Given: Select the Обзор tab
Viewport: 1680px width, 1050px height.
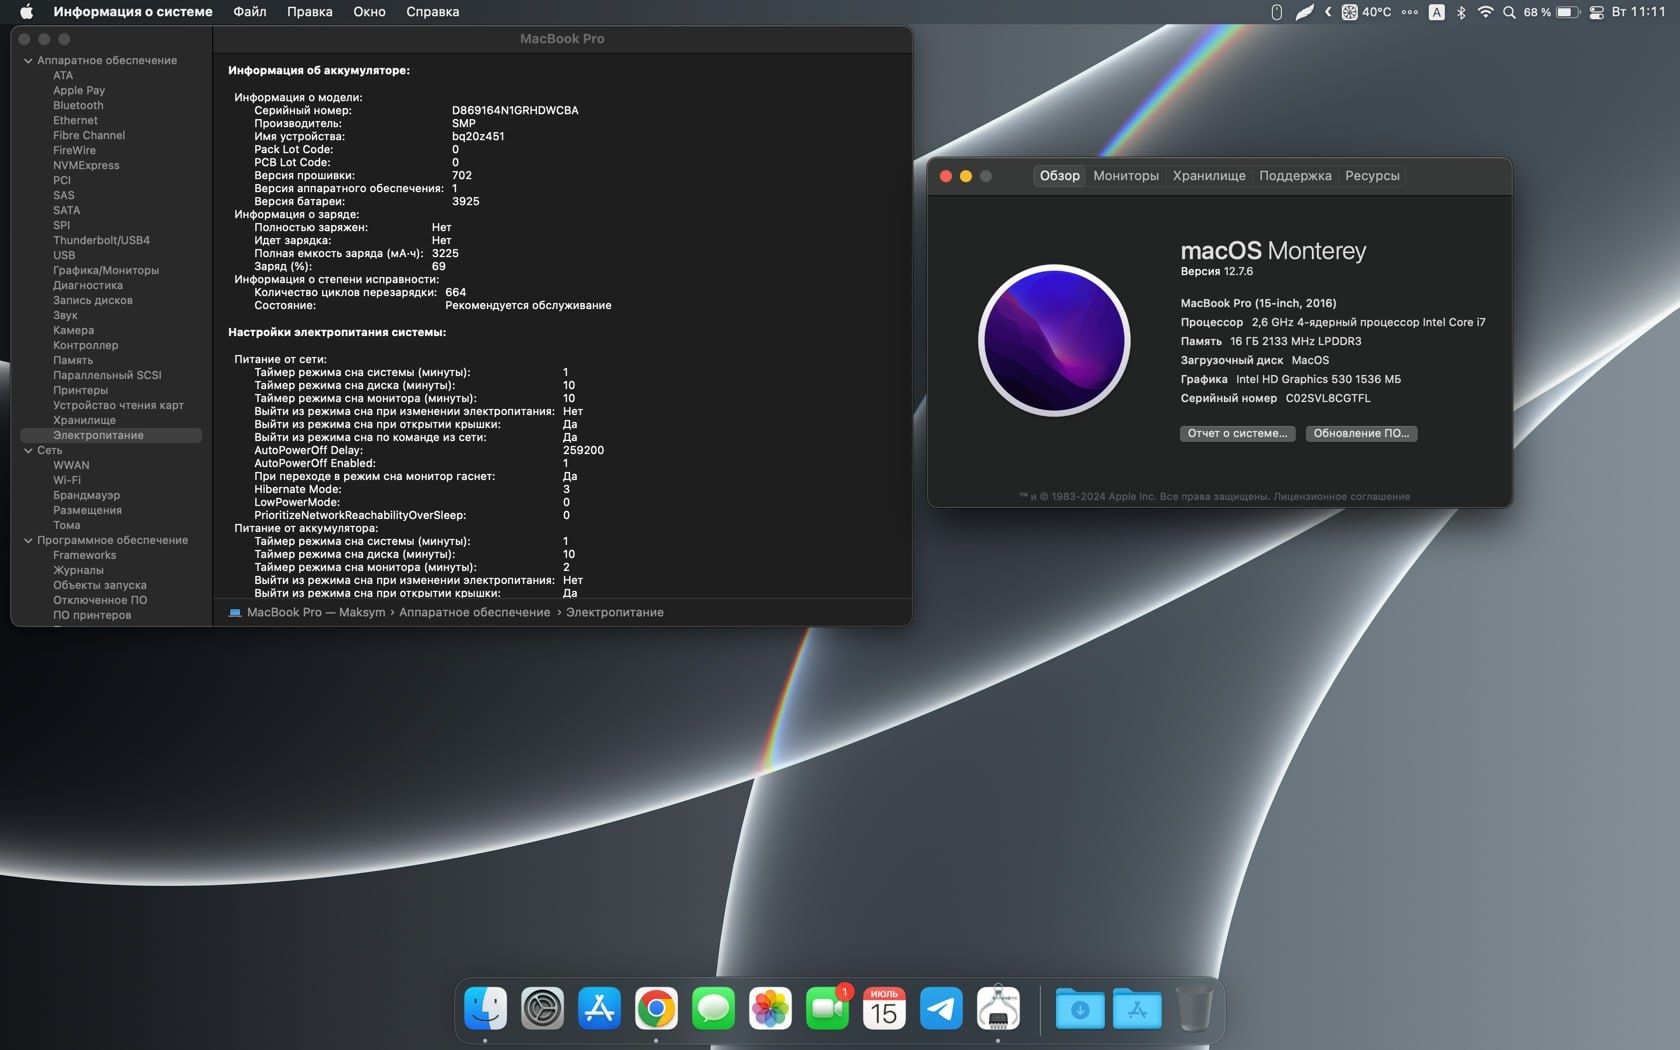Looking at the screenshot, I should [1059, 176].
